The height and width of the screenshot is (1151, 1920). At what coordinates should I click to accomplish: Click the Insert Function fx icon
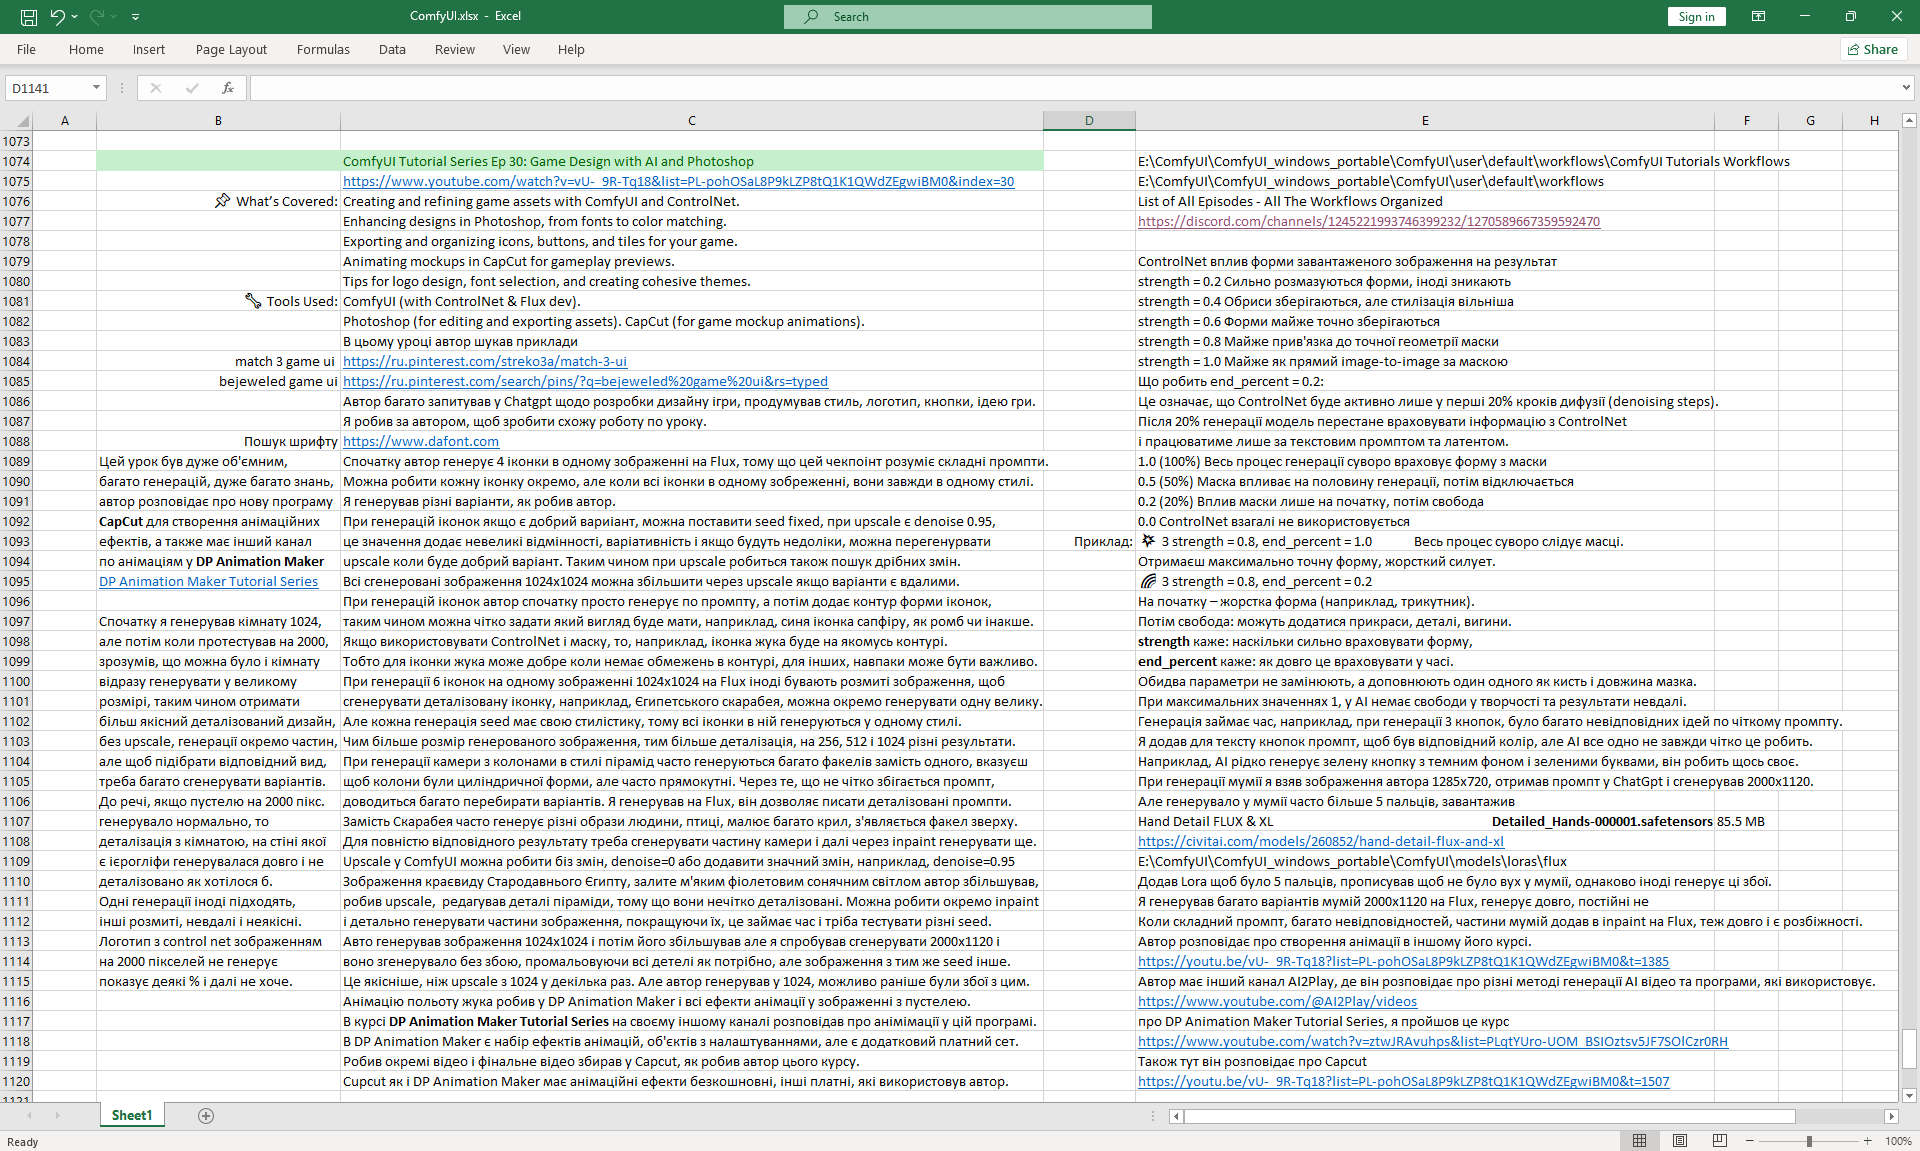point(228,88)
